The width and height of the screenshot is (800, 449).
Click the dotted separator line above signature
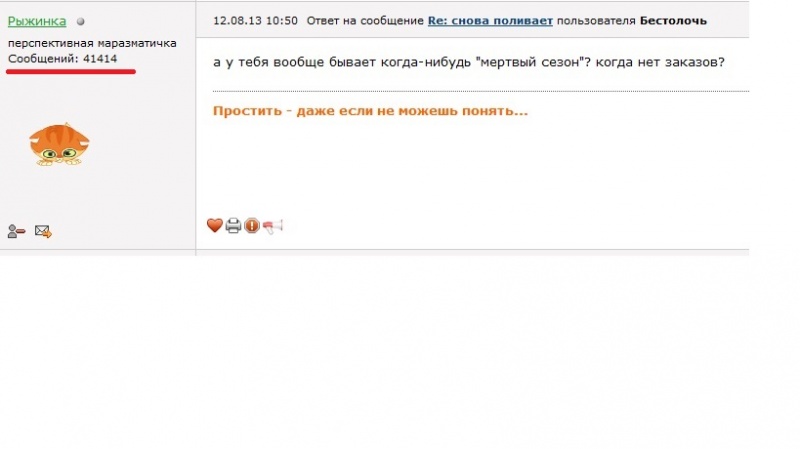coord(481,91)
